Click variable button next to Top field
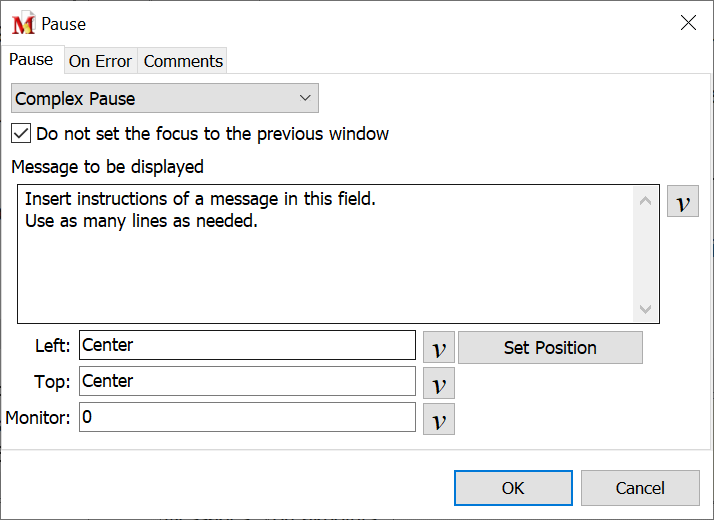The image size is (714, 520). tap(438, 383)
